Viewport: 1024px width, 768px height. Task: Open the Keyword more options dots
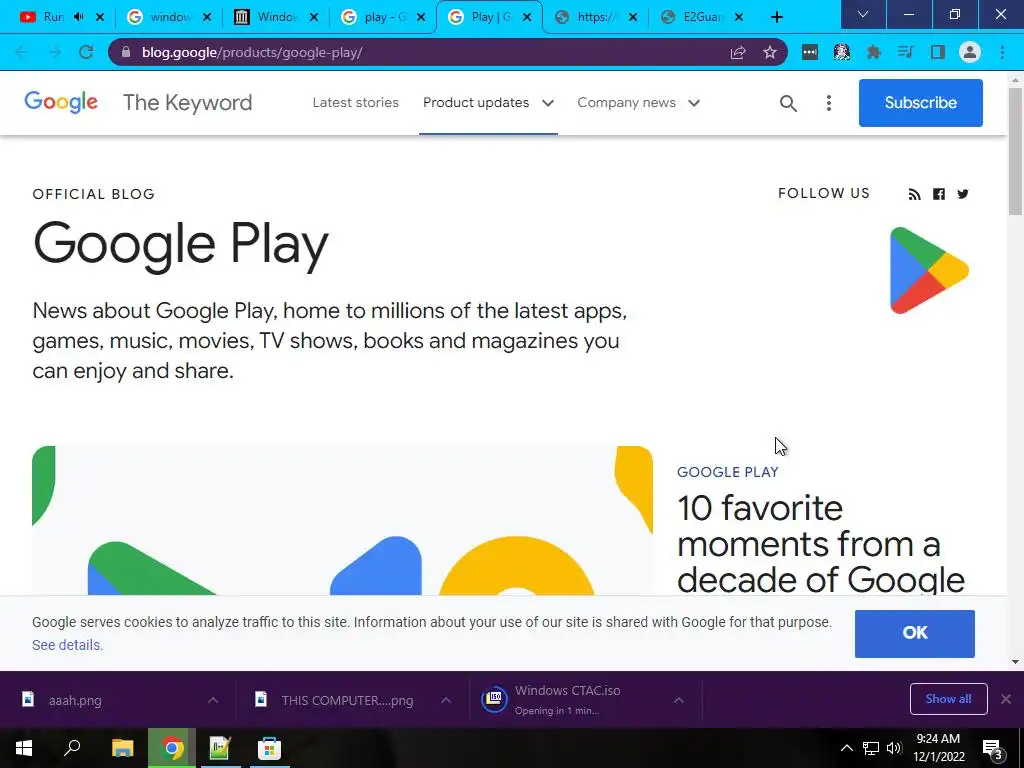pyautogui.click(x=829, y=103)
